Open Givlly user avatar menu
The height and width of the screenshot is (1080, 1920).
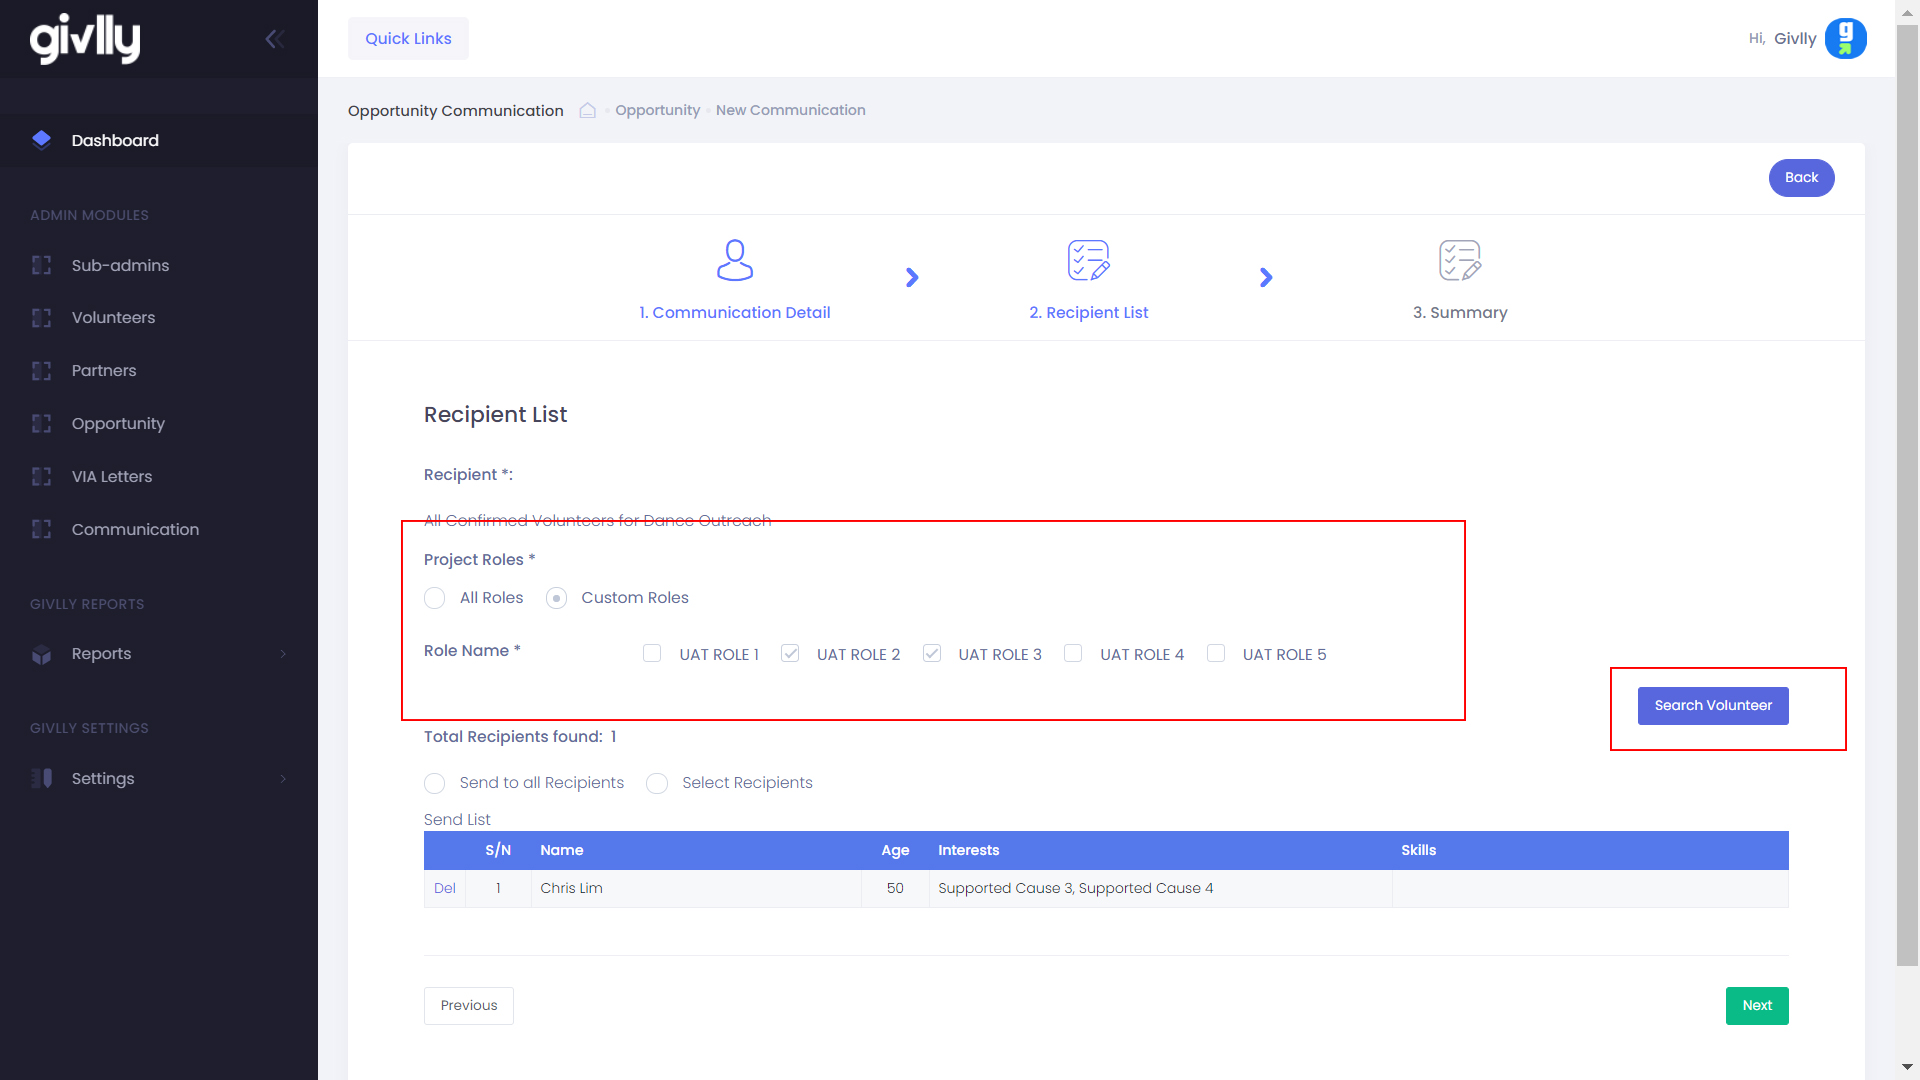click(x=1845, y=39)
